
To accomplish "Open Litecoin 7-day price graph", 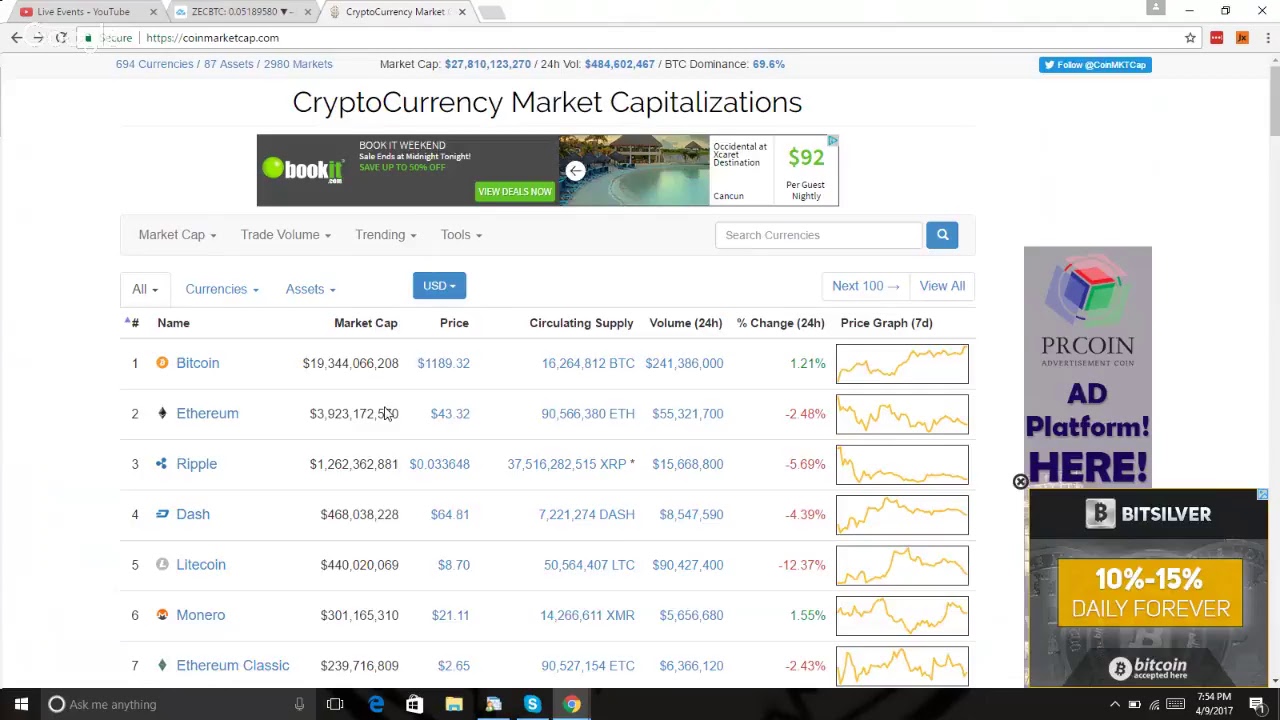I will 902,565.
